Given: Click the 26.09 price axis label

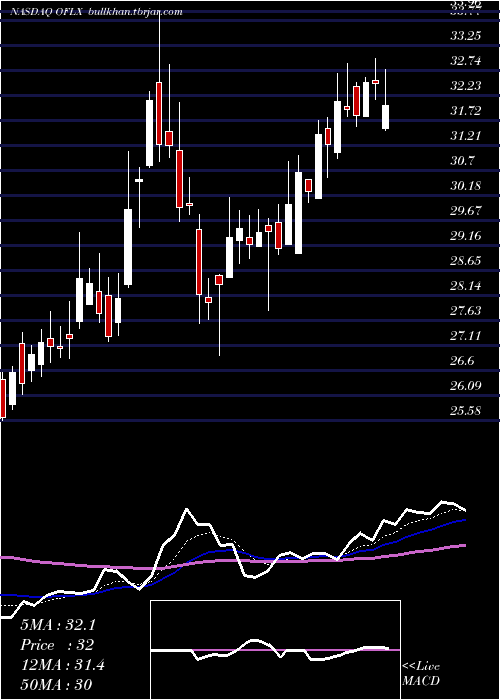Looking at the screenshot, I should 465,386.
